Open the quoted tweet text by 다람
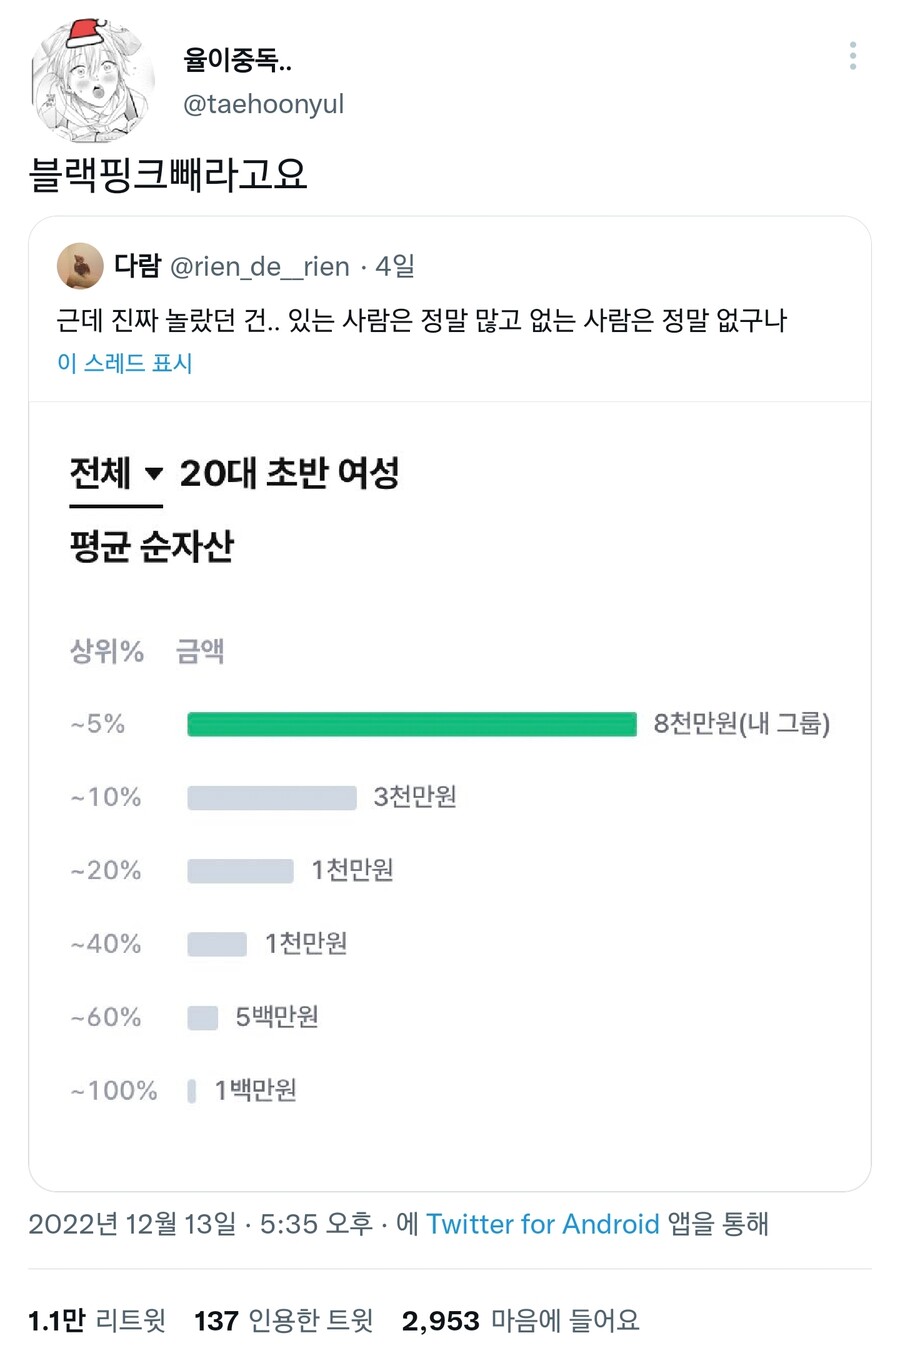 tap(422, 320)
